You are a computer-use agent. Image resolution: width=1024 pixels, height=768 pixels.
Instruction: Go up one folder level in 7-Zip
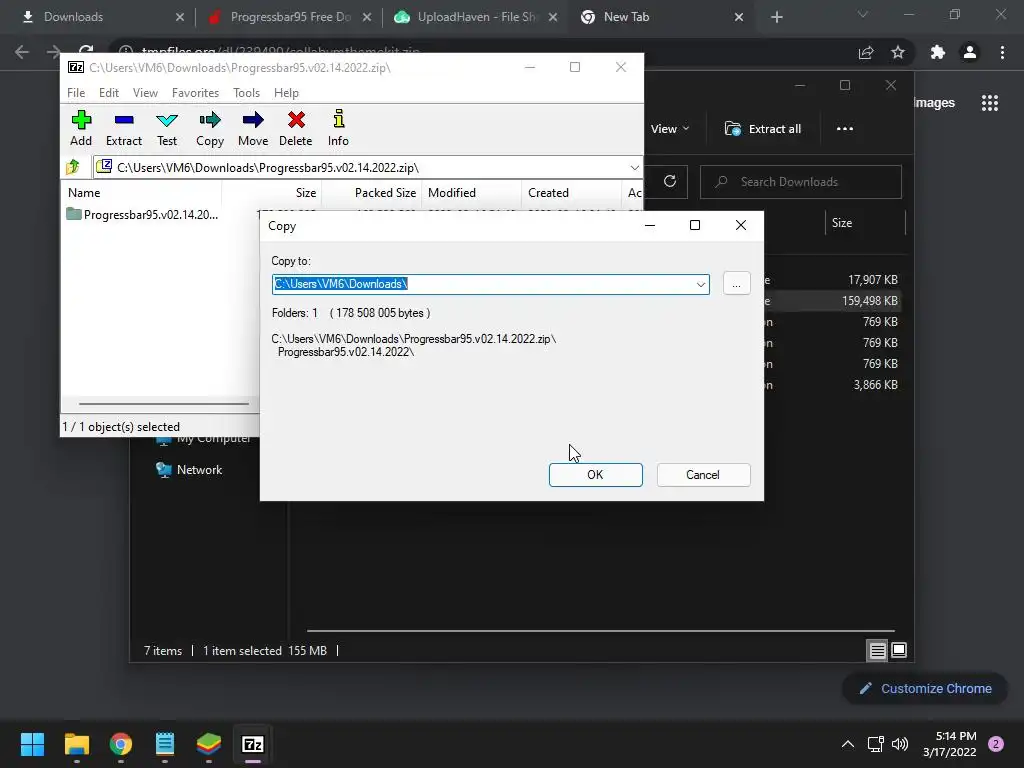pyautogui.click(x=73, y=168)
